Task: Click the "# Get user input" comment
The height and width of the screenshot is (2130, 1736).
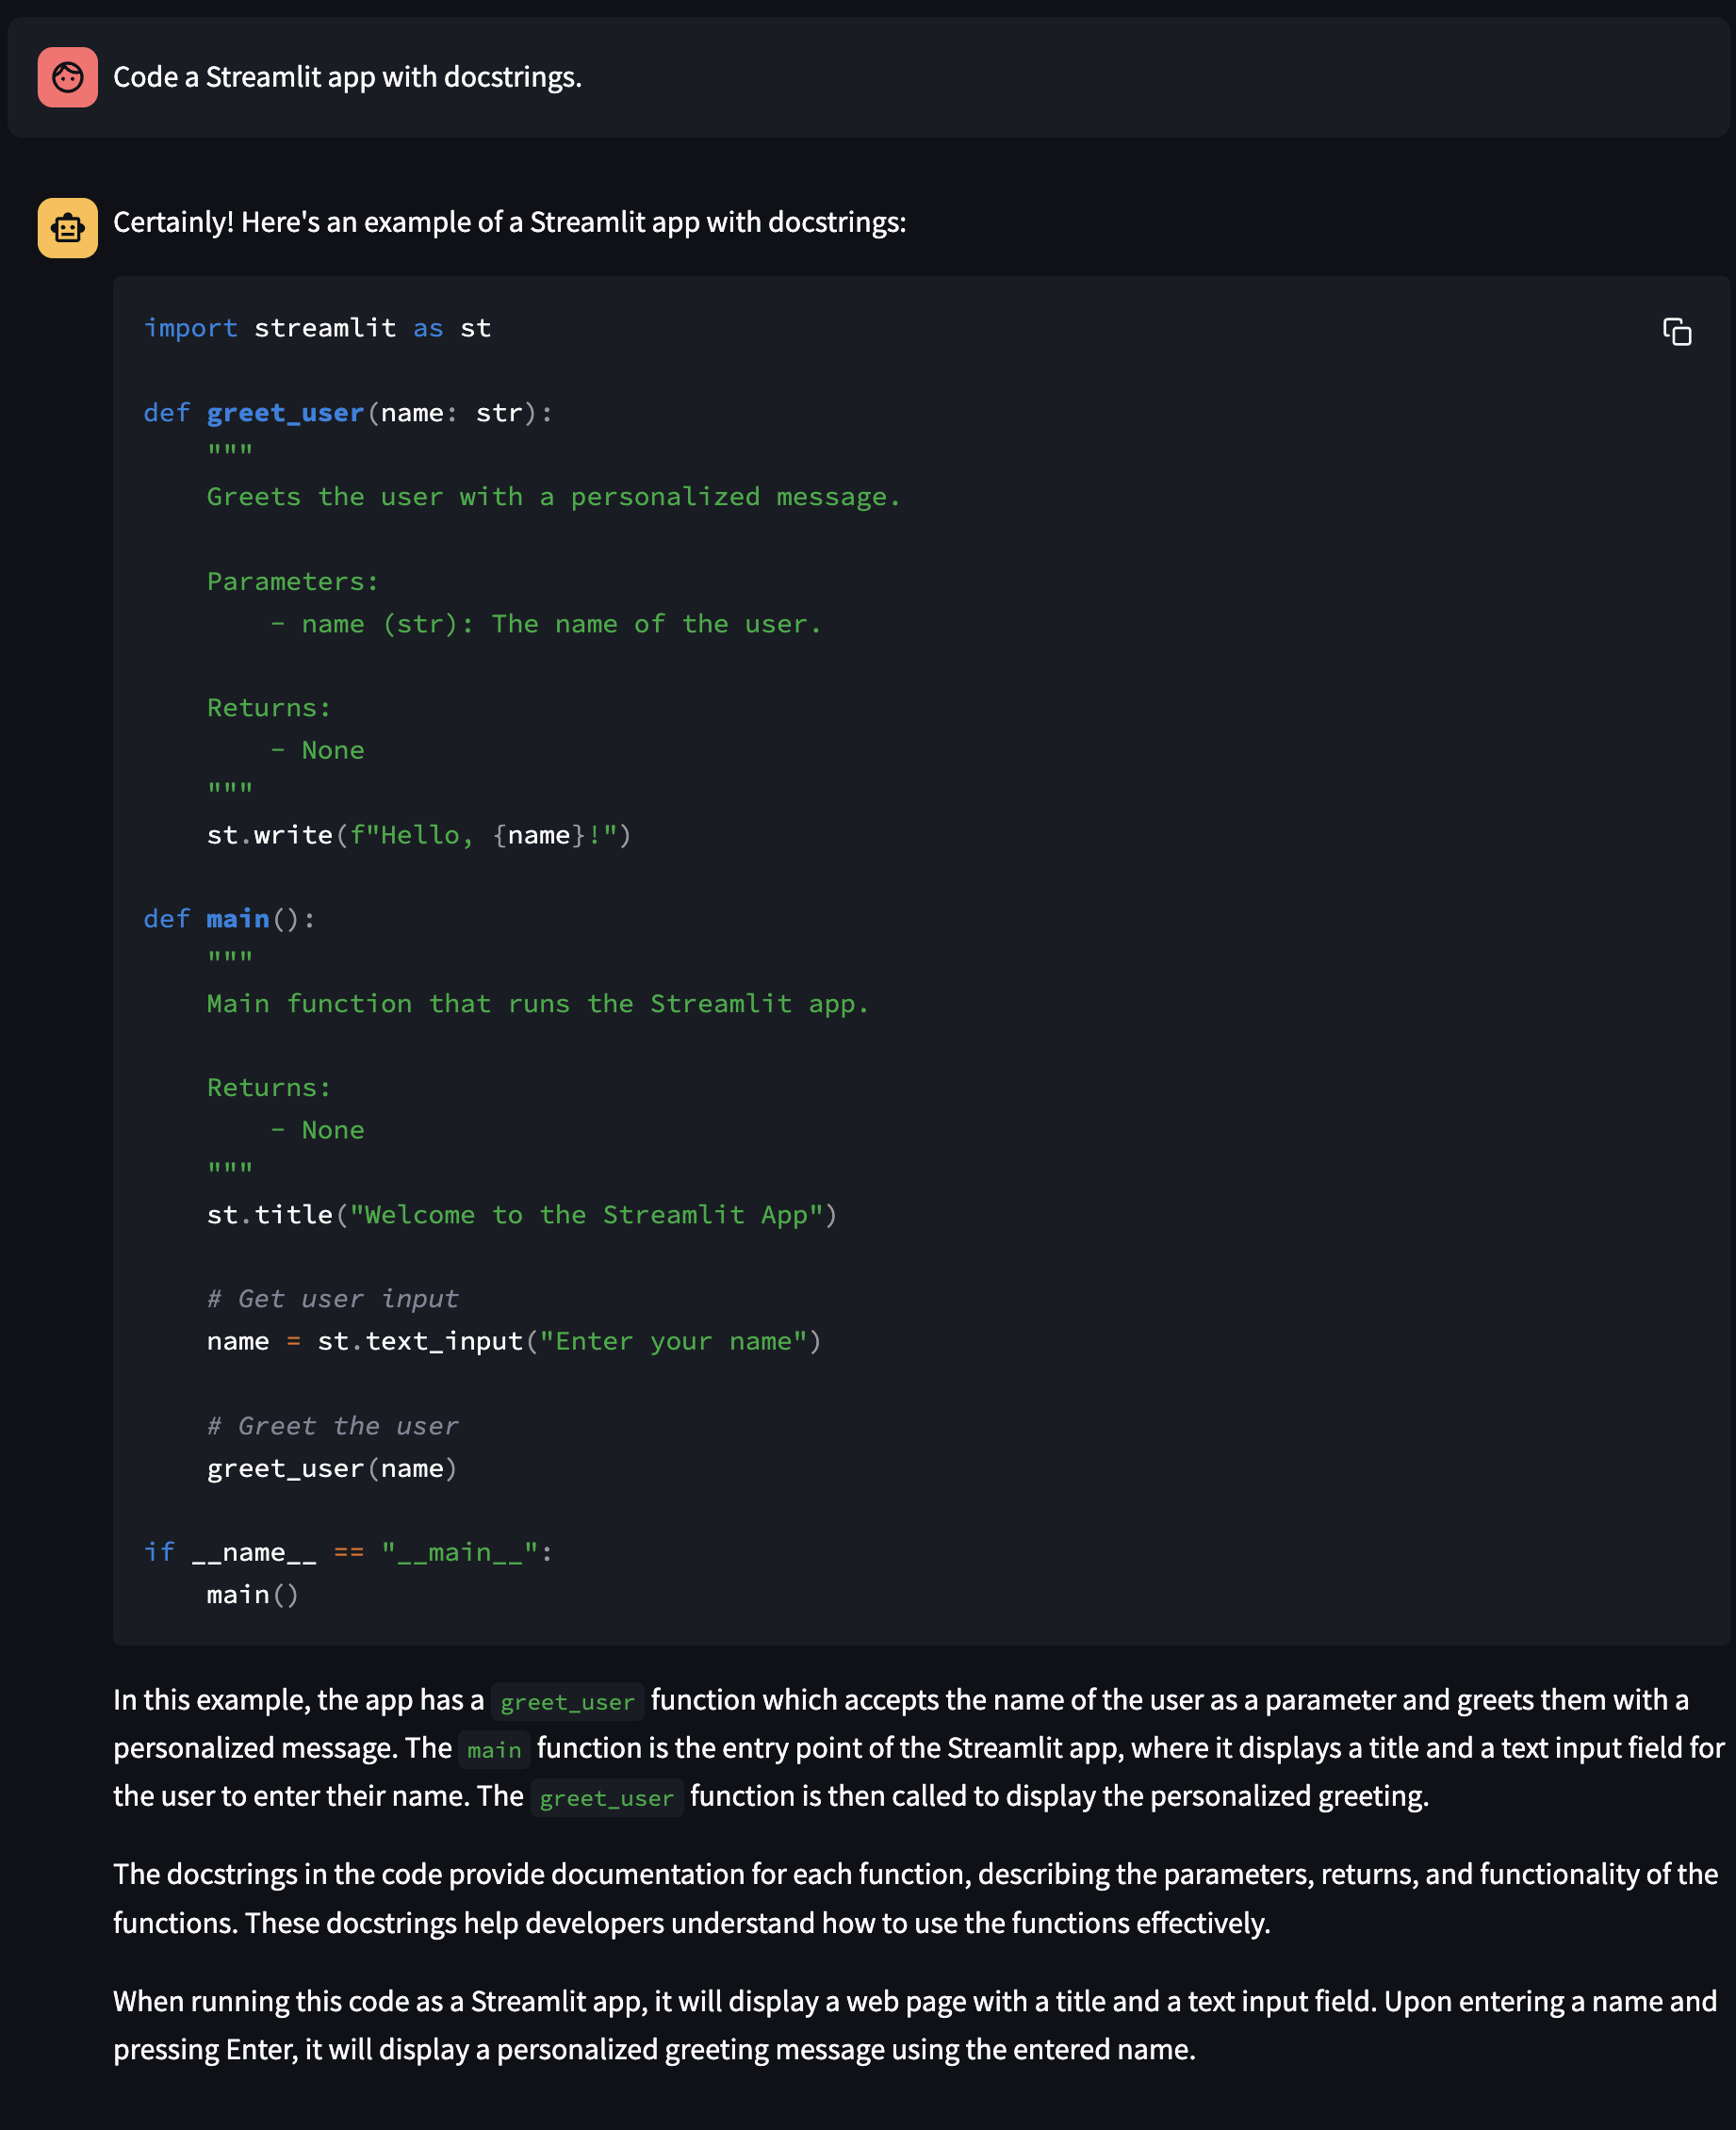Action: [332, 1299]
